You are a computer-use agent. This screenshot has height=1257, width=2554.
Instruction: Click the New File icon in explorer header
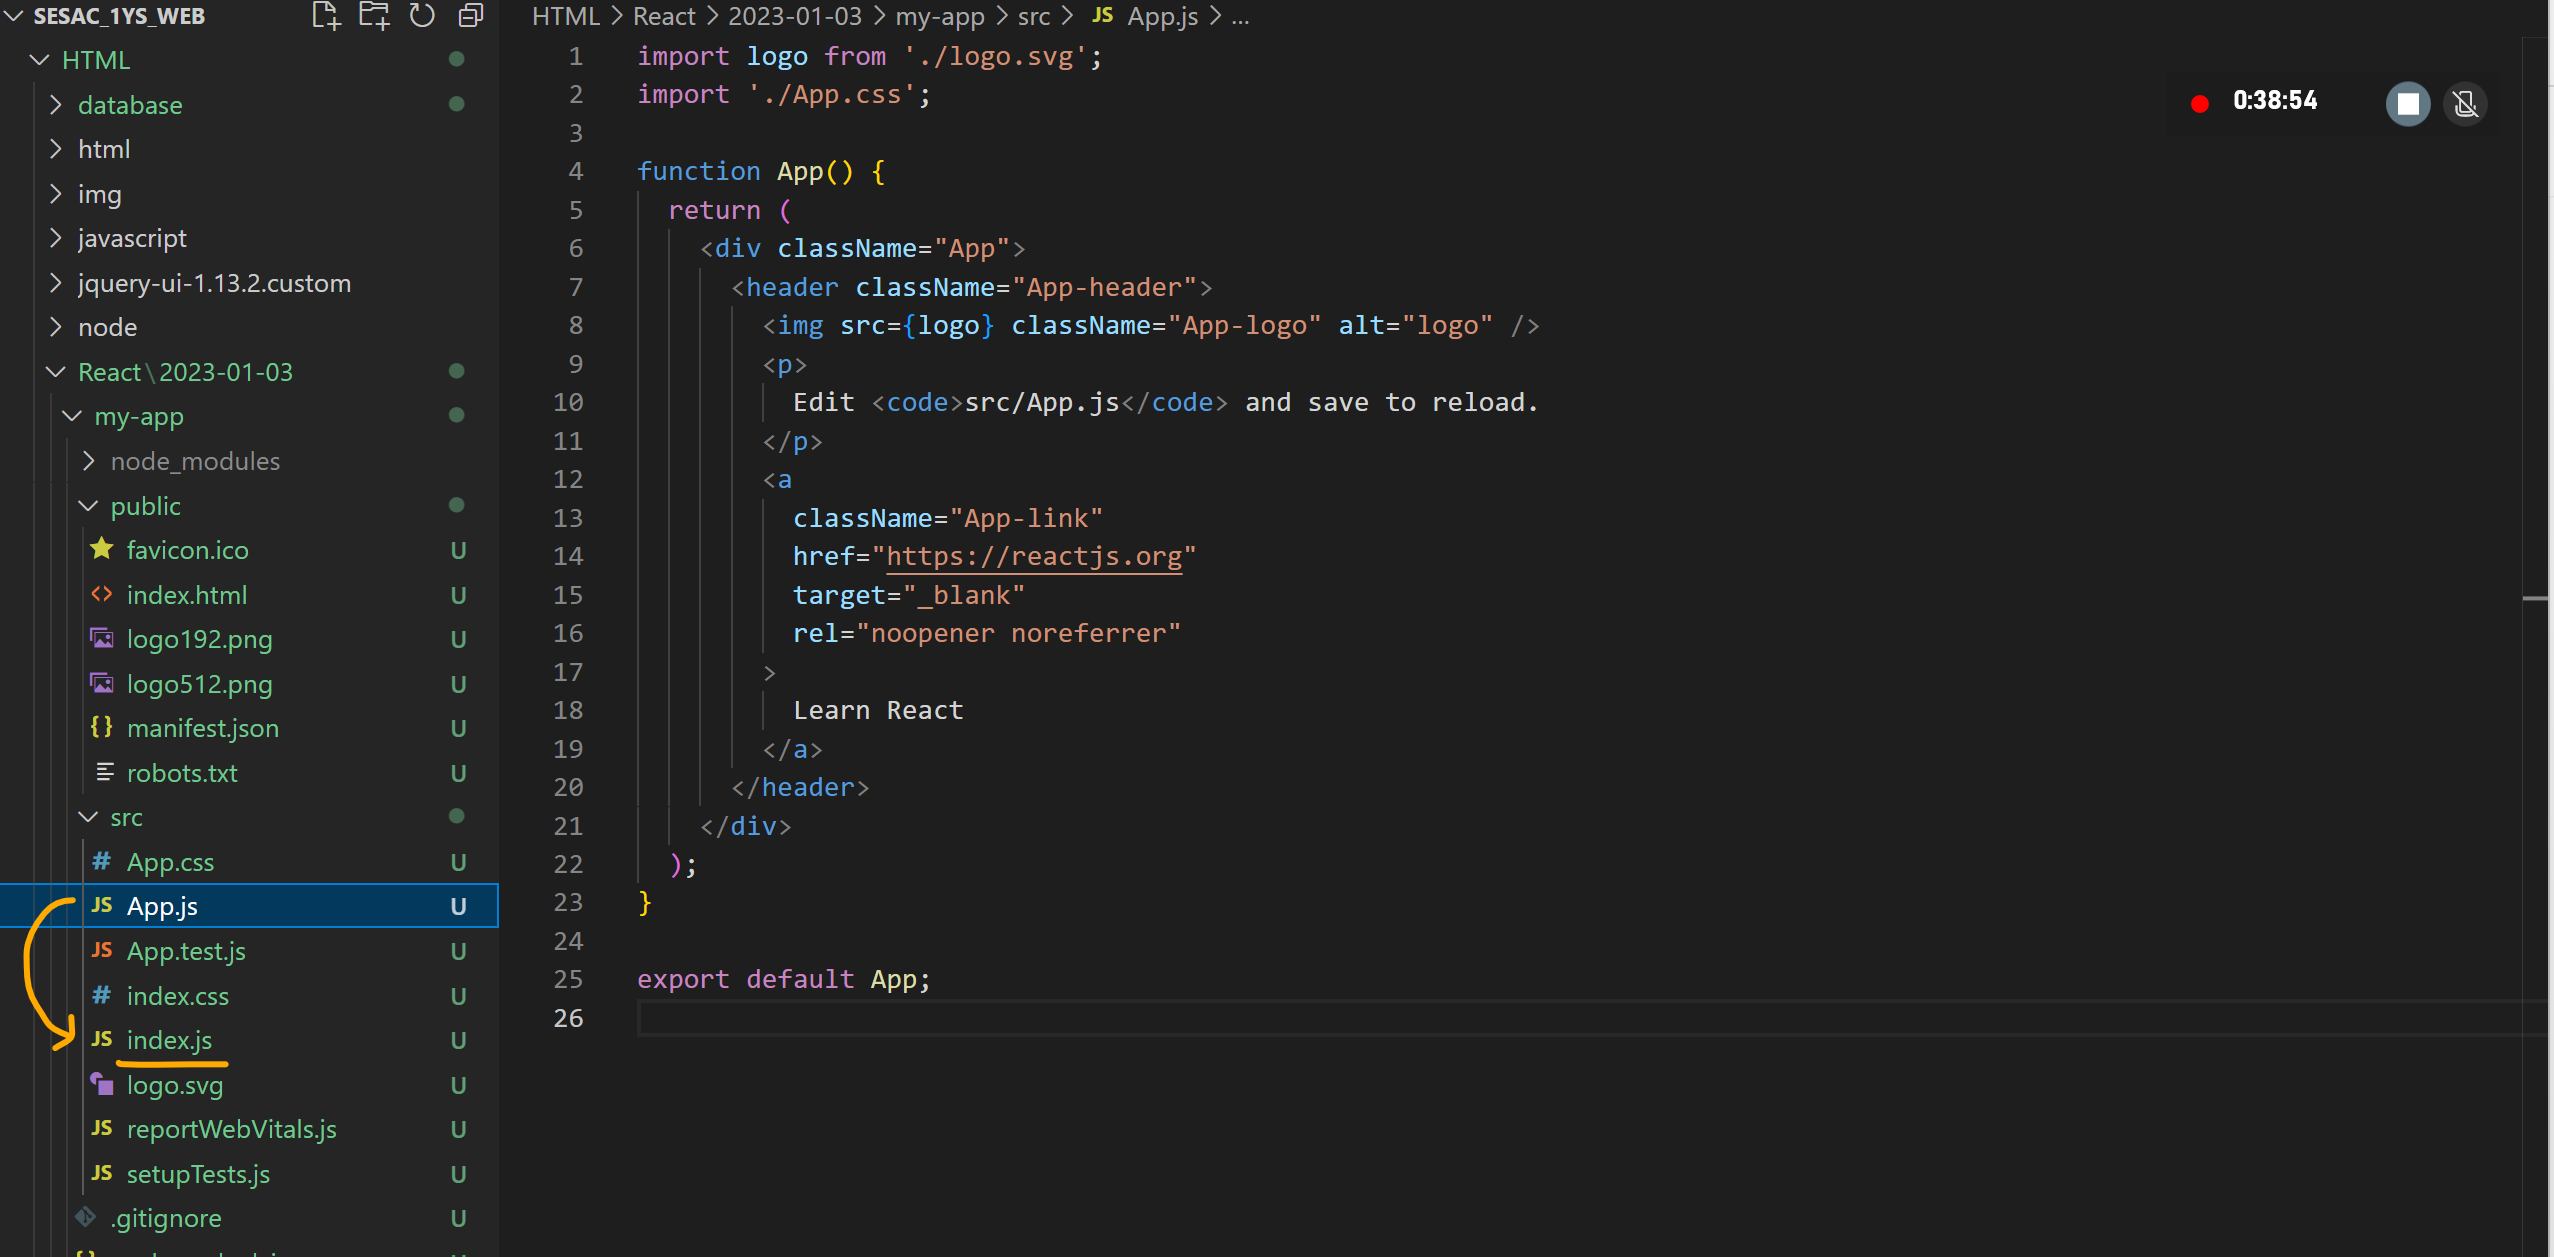326,16
